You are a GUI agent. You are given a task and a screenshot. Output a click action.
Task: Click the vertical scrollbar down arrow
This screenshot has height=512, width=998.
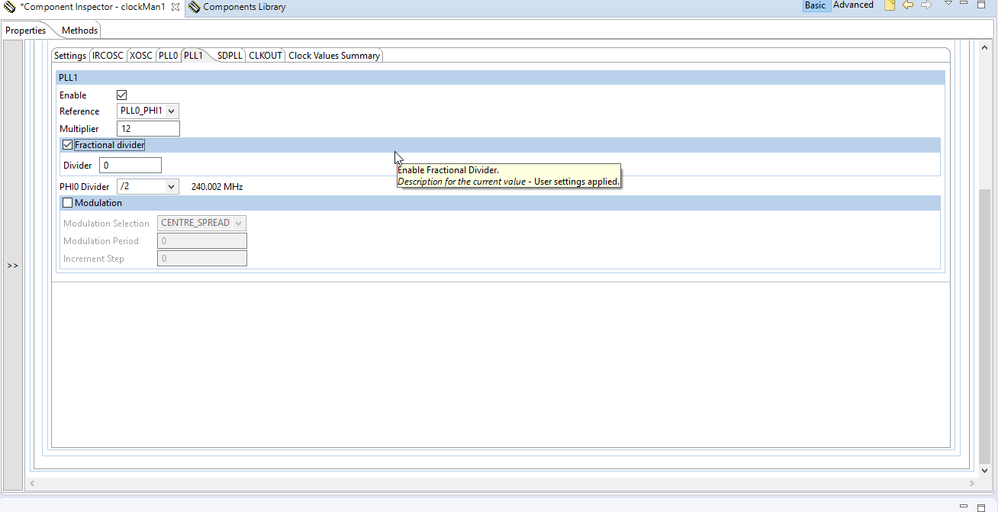point(984,471)
